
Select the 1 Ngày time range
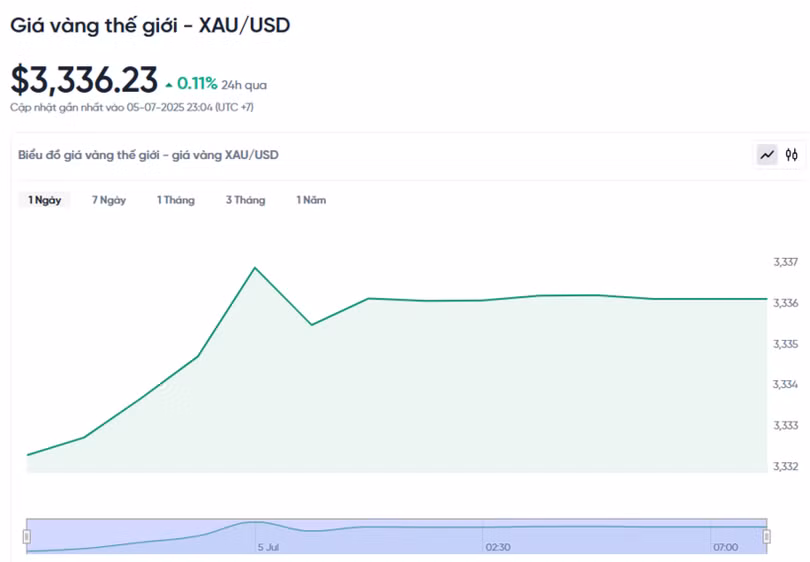pos(45,200)
